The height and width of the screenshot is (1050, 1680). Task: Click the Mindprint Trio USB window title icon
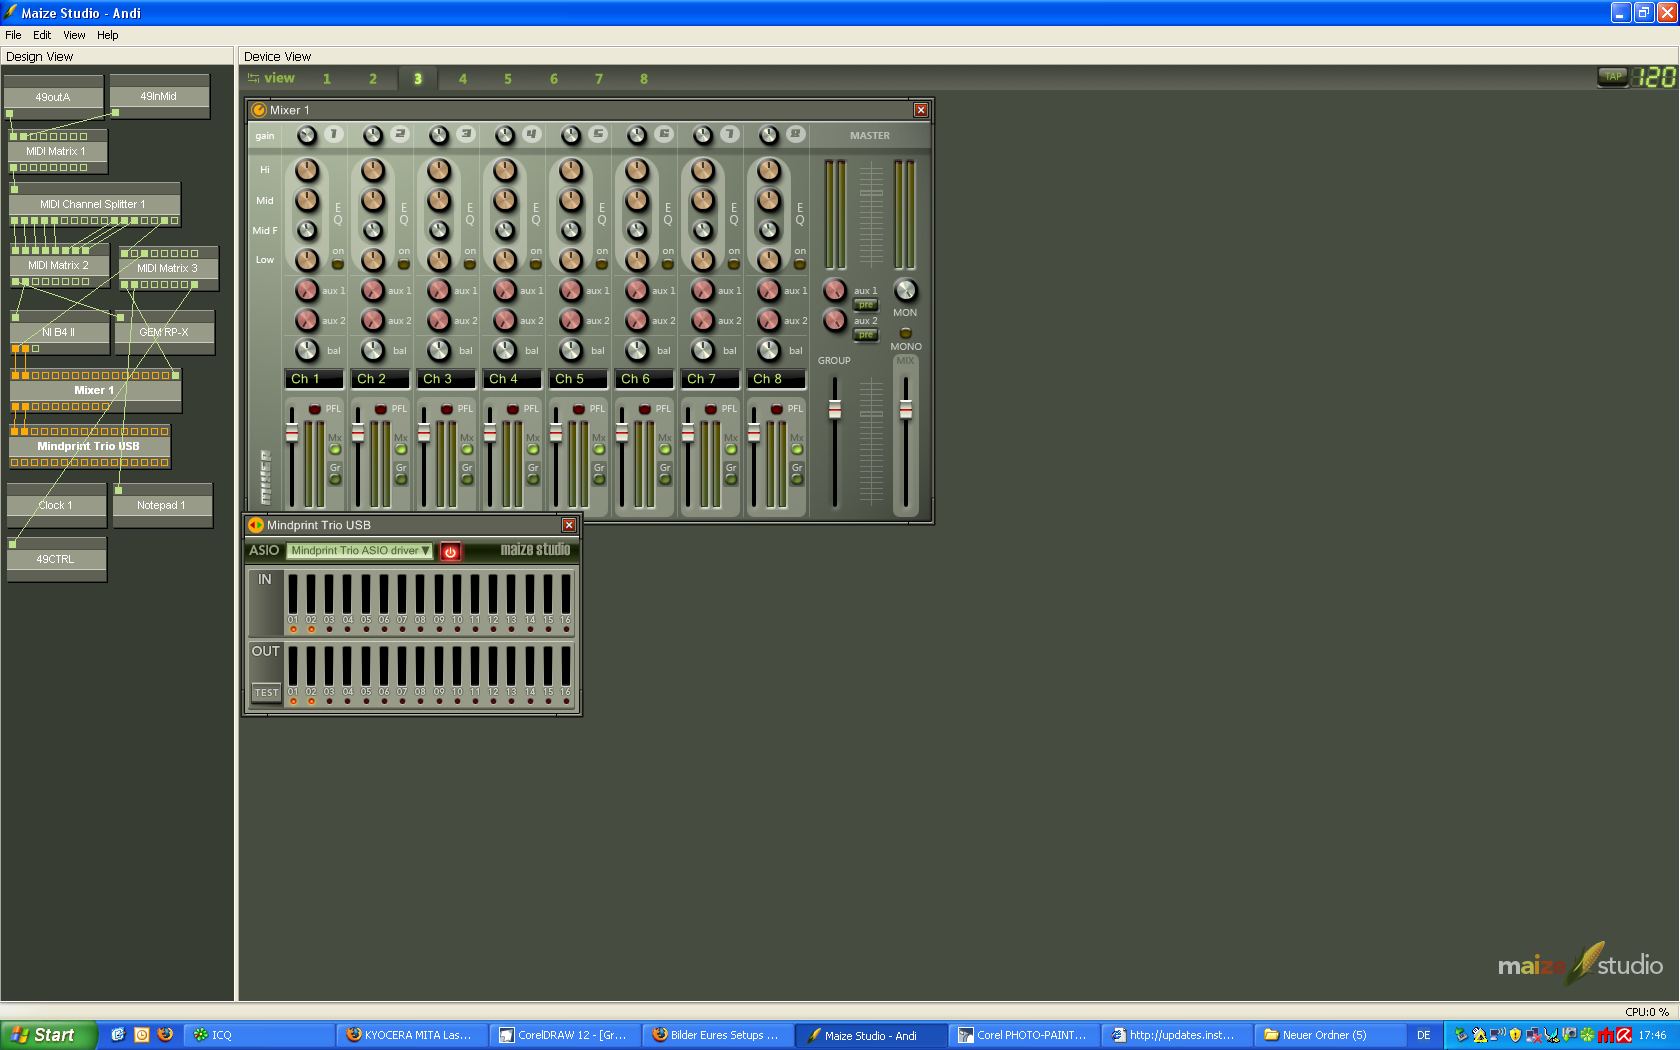point(255,525)
